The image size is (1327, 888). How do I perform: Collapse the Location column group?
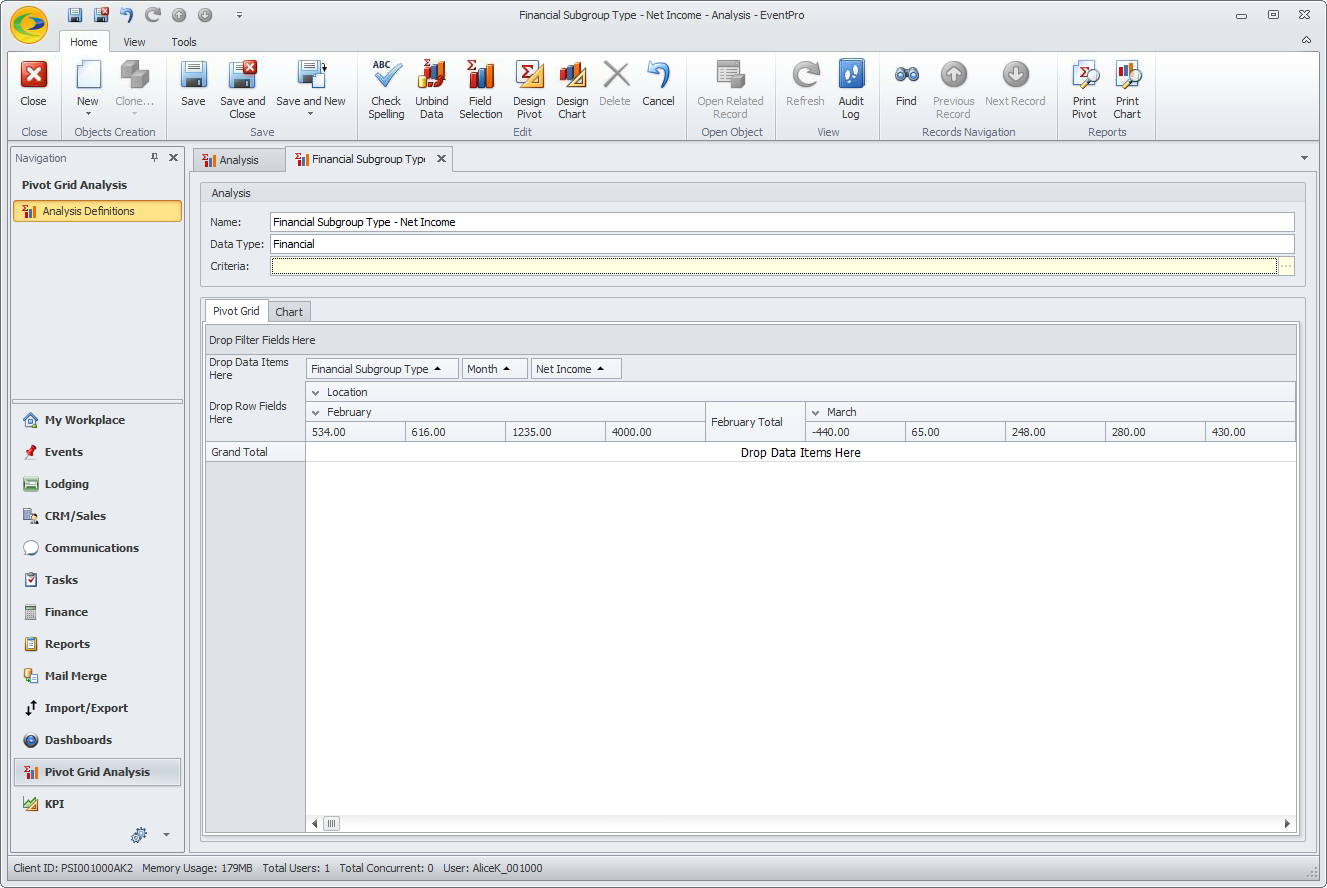(x=316, y=393)
